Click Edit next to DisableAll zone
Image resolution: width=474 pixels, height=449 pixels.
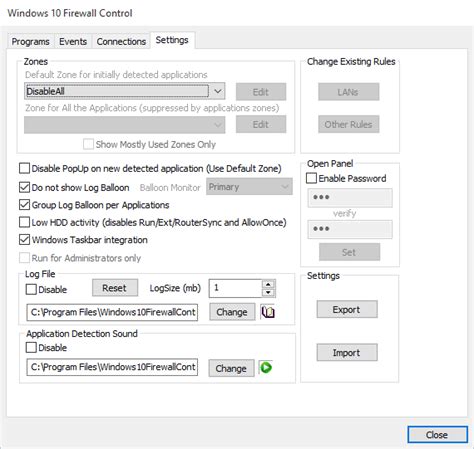[261, 92]
